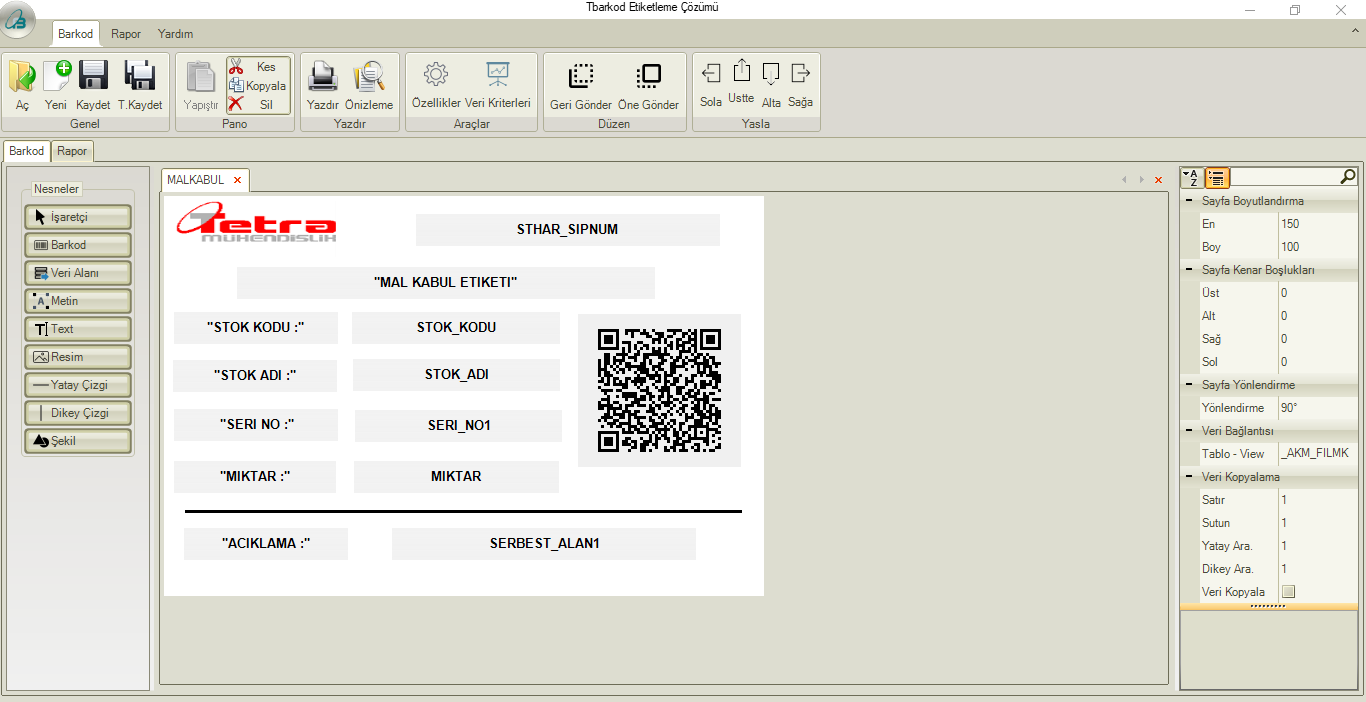1366x702 pixels.
Task: Toggle alphabetical sort in property grid
Action: pos(1192,178)
